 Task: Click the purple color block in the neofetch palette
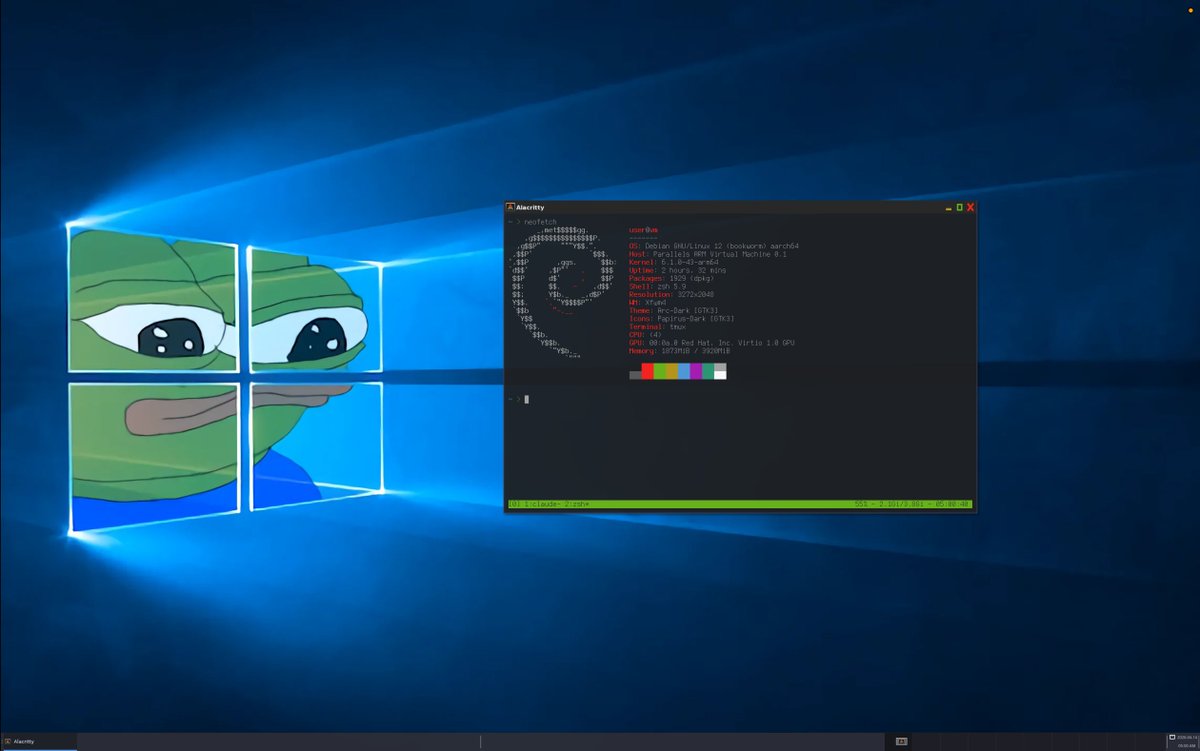[x=696, y=371]
